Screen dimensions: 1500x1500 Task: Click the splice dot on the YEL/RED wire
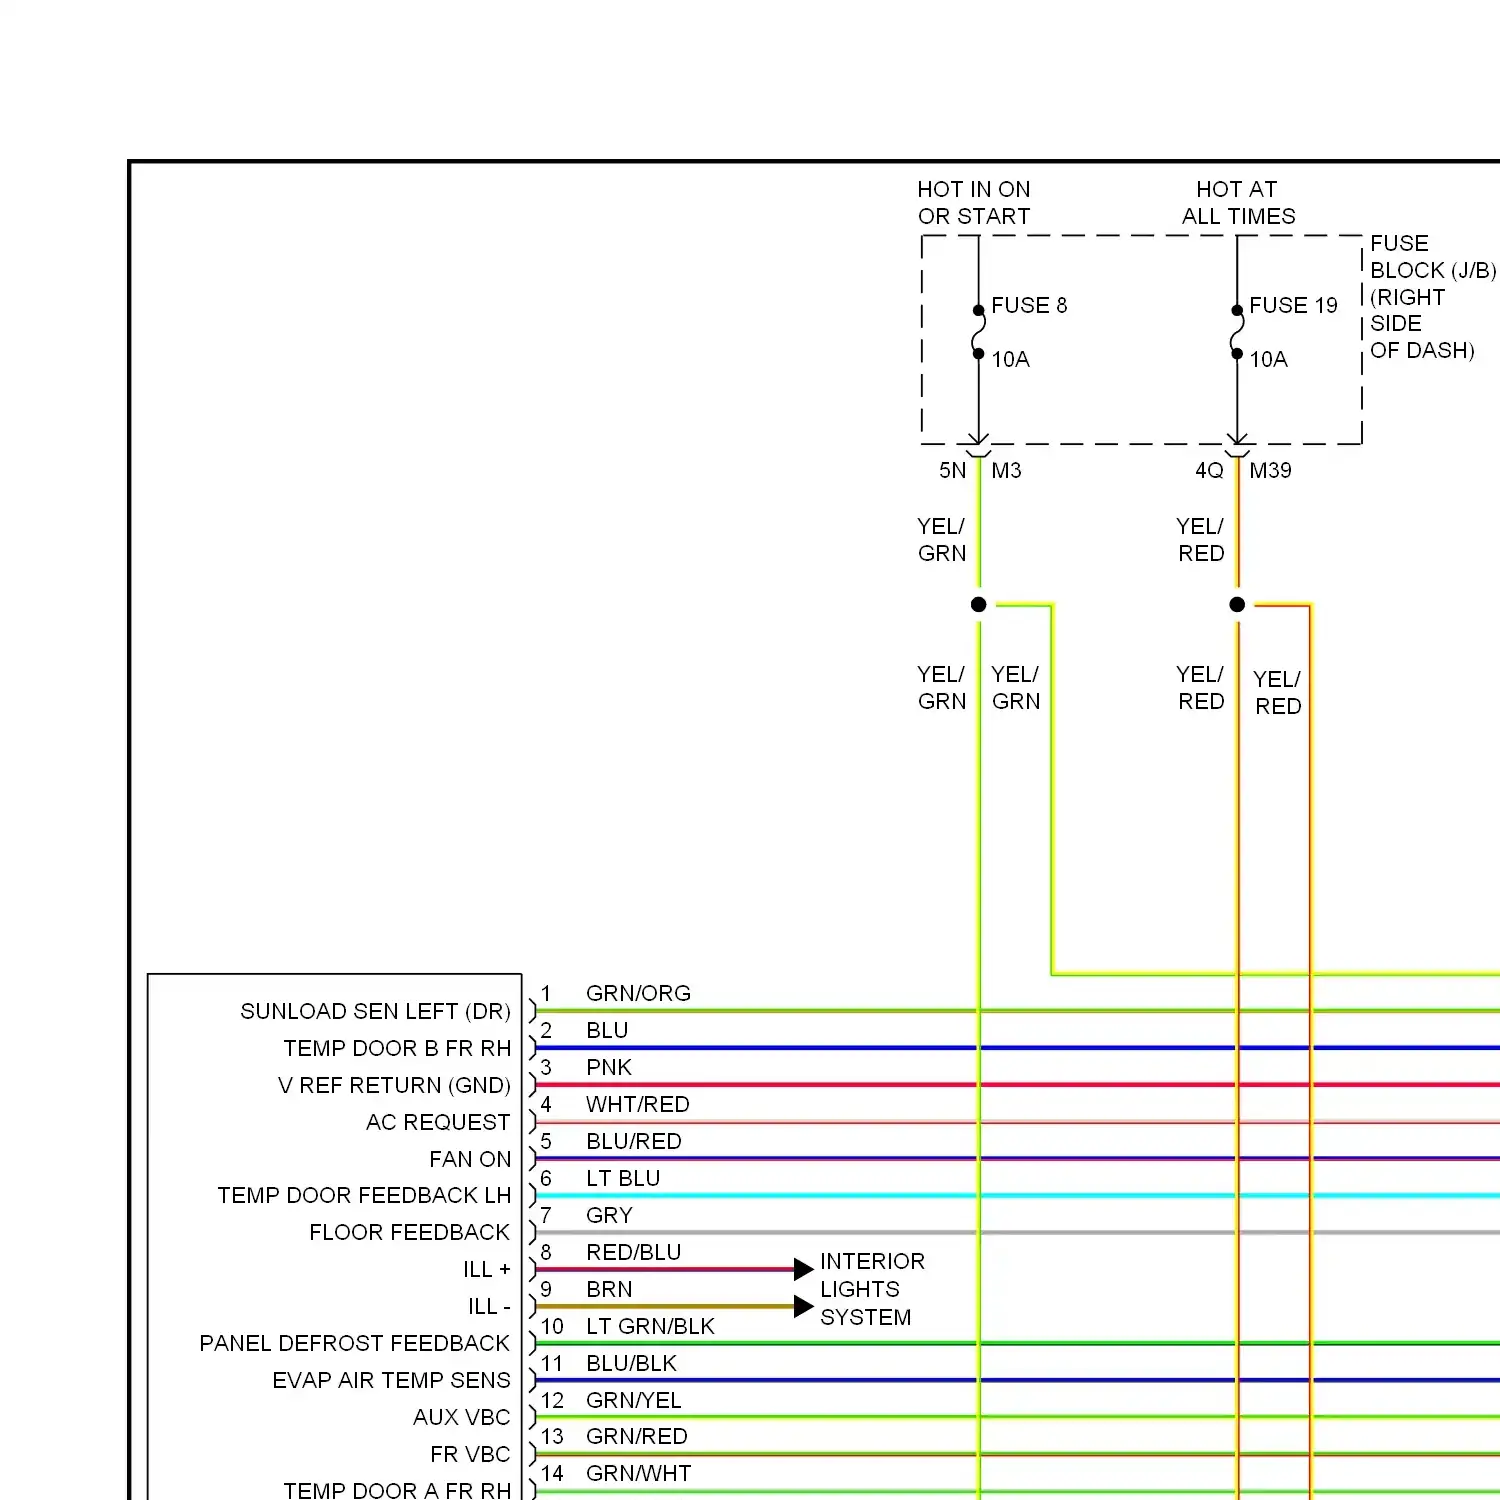(1237, 604)
